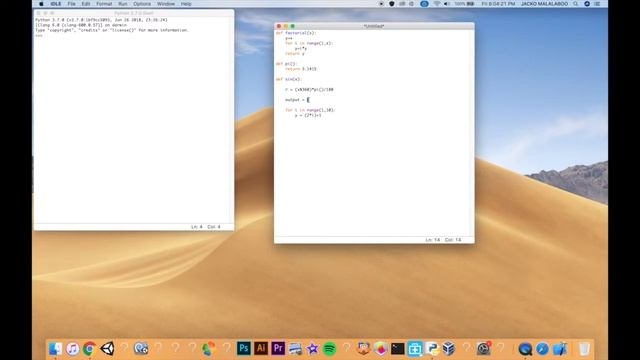The height and width of the screenshot is (360, 640).
Task: Open Terminal from the dock
Action: 398,349
